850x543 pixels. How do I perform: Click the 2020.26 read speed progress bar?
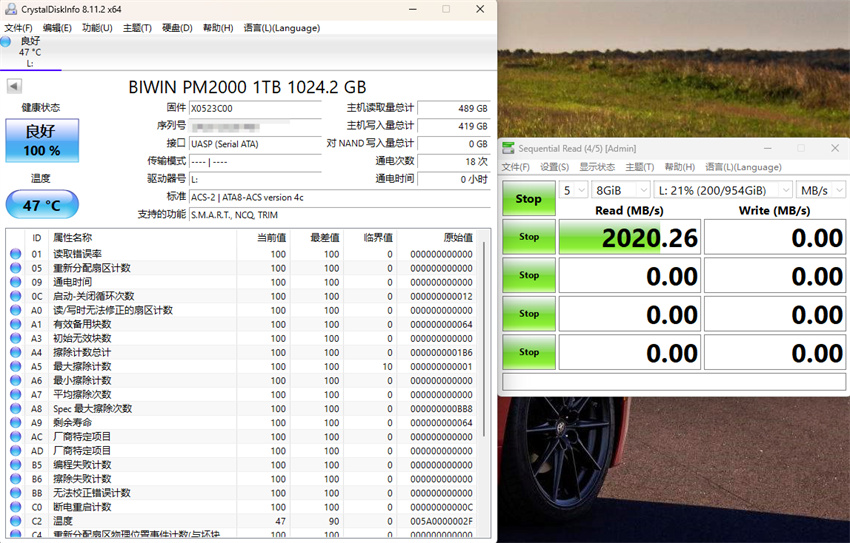629,237
